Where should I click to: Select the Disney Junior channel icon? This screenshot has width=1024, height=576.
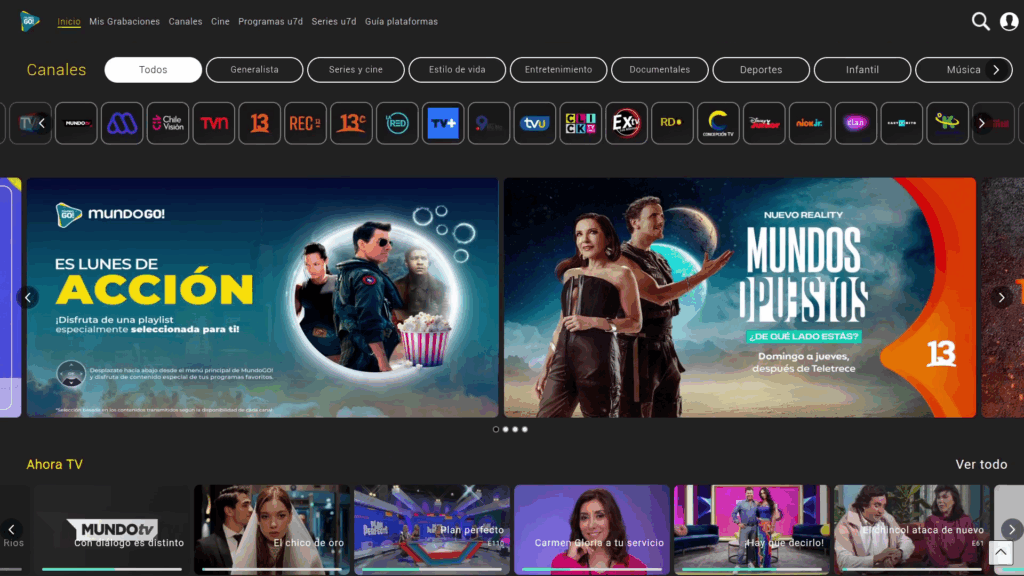(764, 123)
